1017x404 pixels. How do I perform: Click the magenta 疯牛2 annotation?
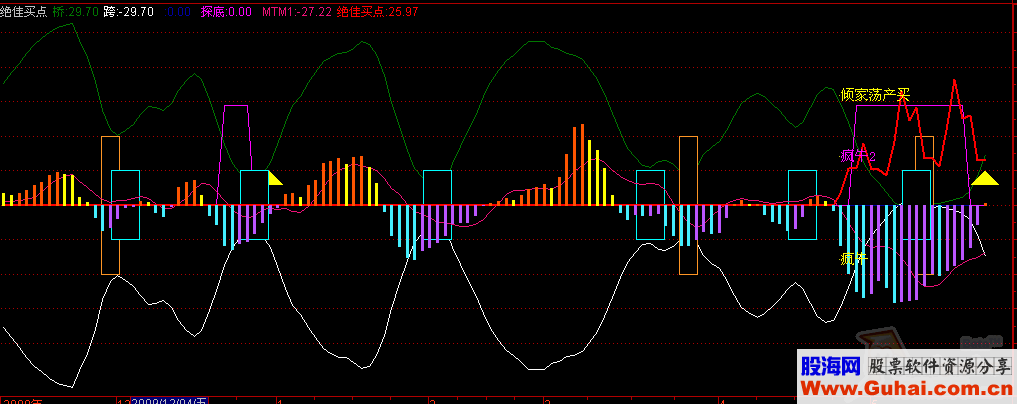(x=858, y=156)
